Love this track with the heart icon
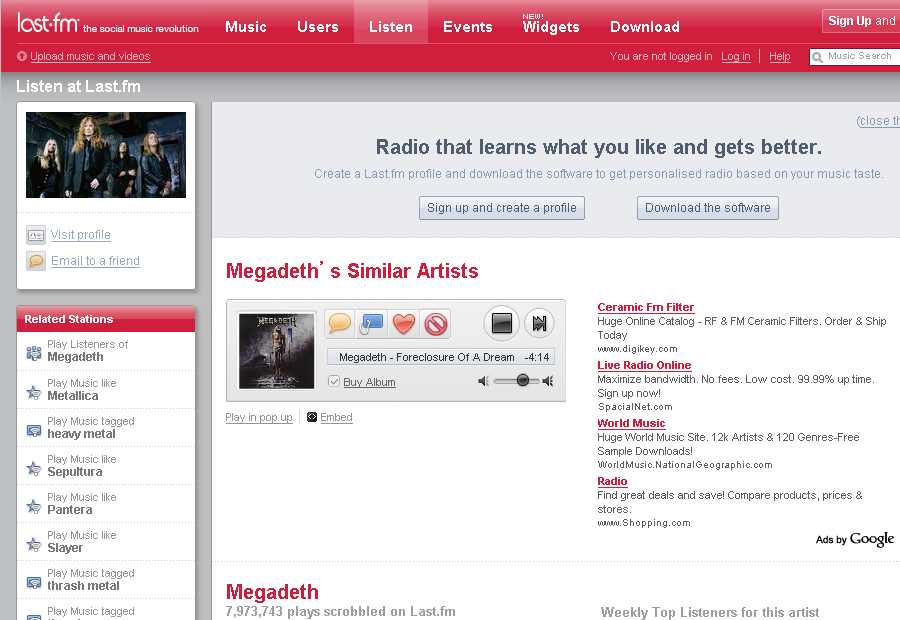This screenshot has height=620, width=900. coord(403,324)
